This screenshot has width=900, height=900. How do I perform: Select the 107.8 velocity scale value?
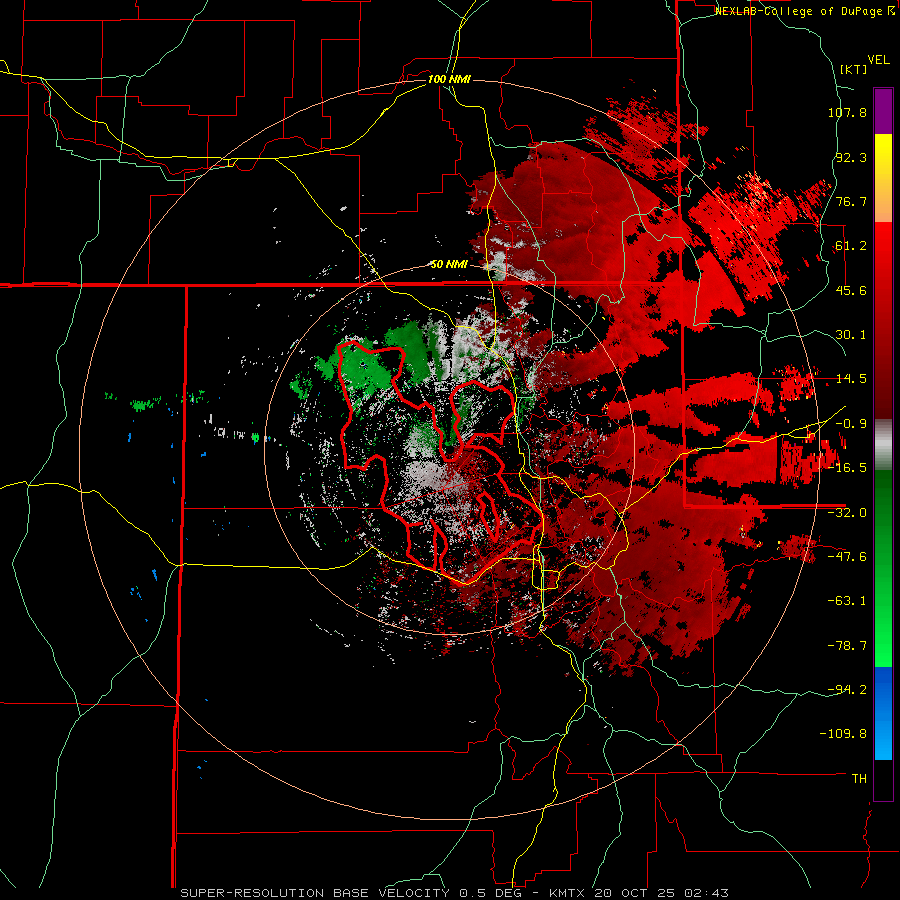[847, 112]
